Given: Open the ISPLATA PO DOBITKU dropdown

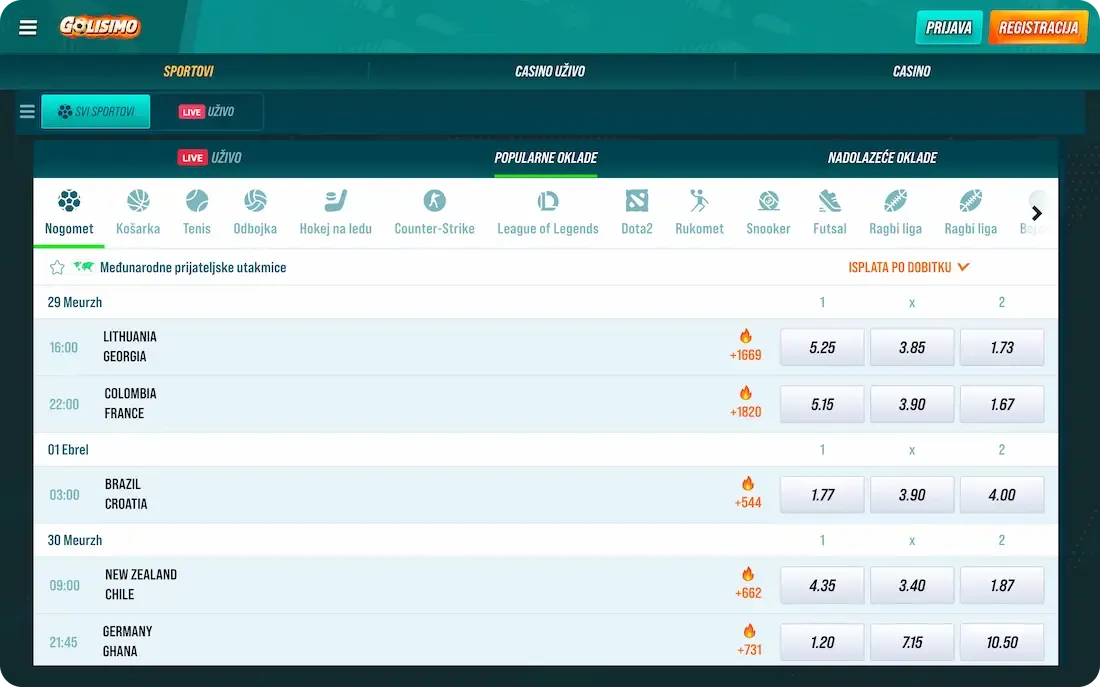Looking at the screenshot, I should [908, 267].
